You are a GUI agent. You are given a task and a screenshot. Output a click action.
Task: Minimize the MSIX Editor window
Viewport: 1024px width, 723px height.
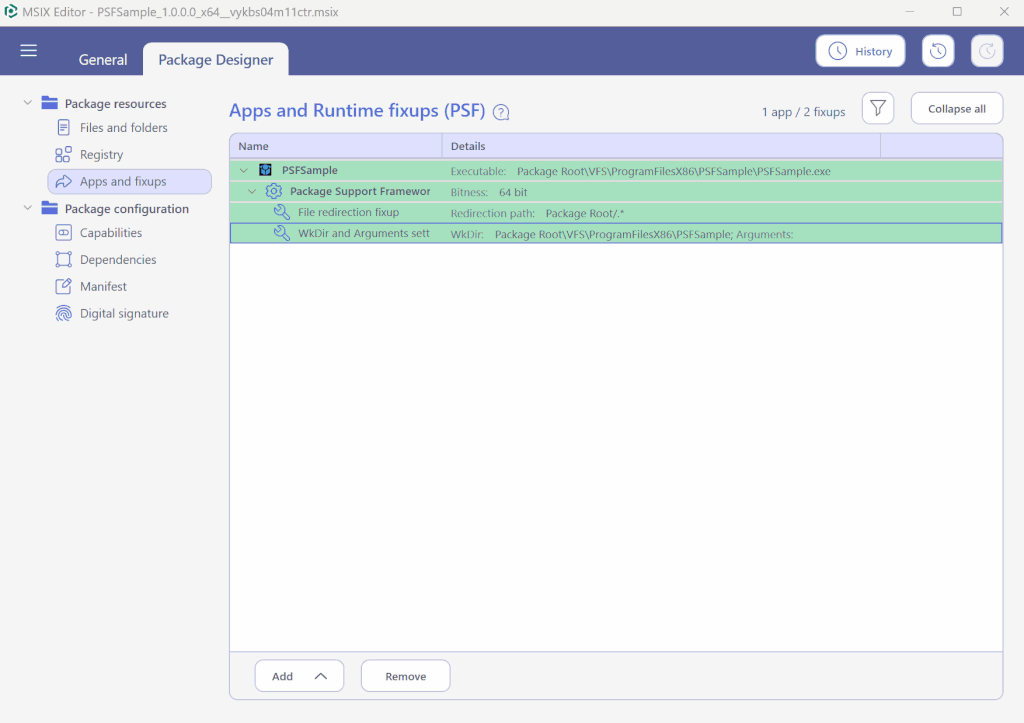[909, 12]
